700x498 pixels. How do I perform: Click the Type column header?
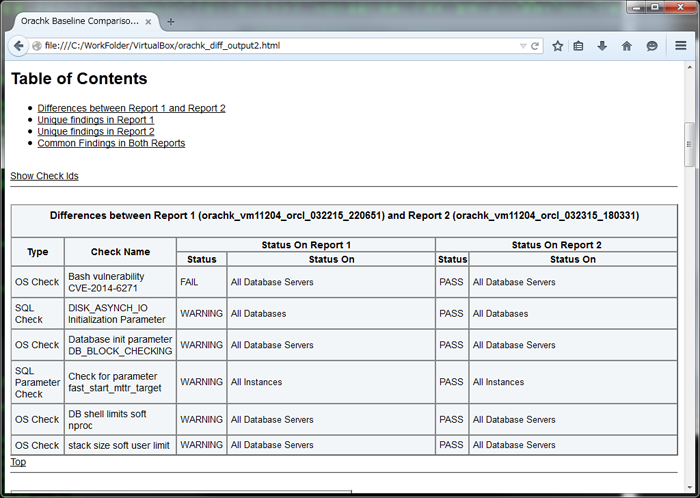[38, 252]
